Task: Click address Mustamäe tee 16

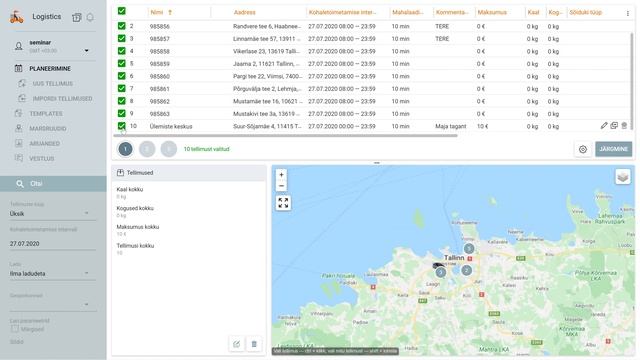Action: tap(267, 101)
